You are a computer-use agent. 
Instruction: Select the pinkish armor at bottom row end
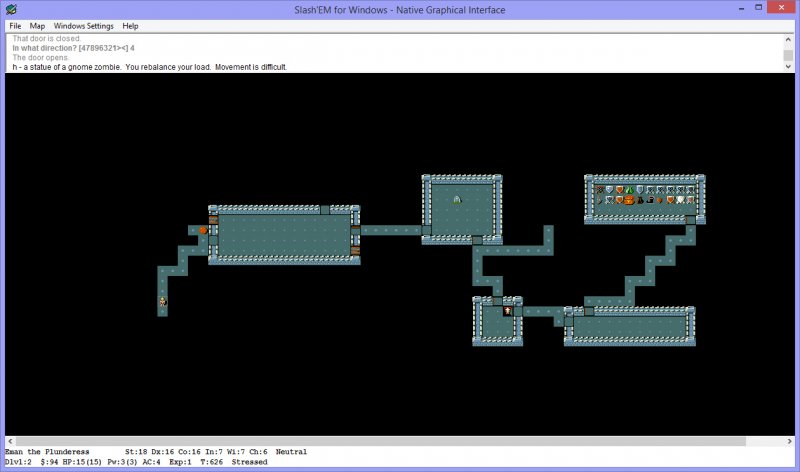click(690, 200)
